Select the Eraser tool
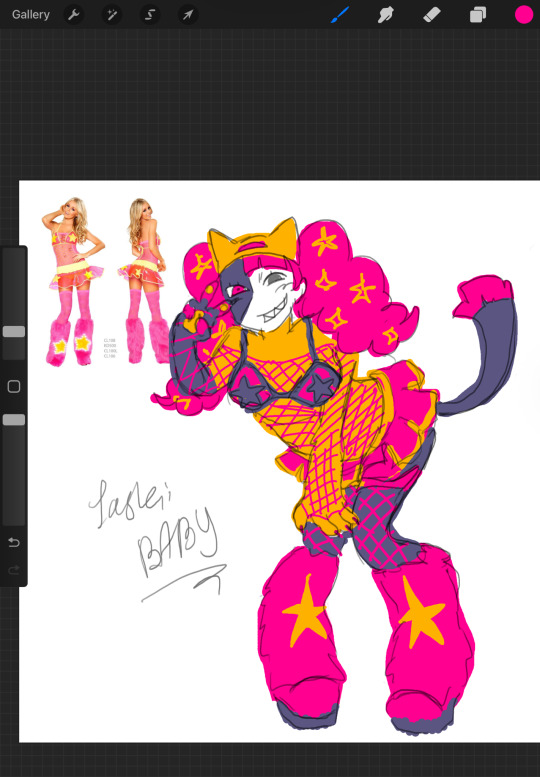This screenshot has width=540, height=777. tap(432, 15)
